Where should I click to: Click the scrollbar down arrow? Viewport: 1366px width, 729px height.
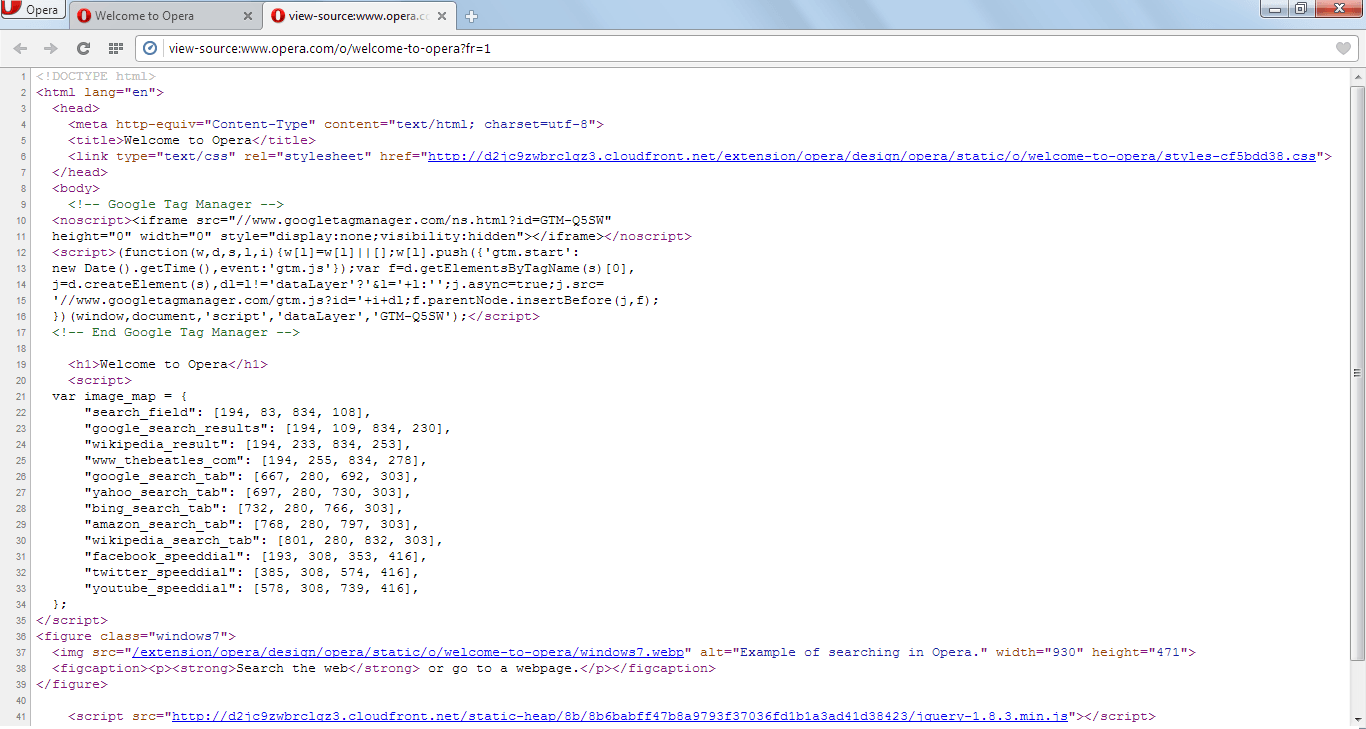[1357, 720]
